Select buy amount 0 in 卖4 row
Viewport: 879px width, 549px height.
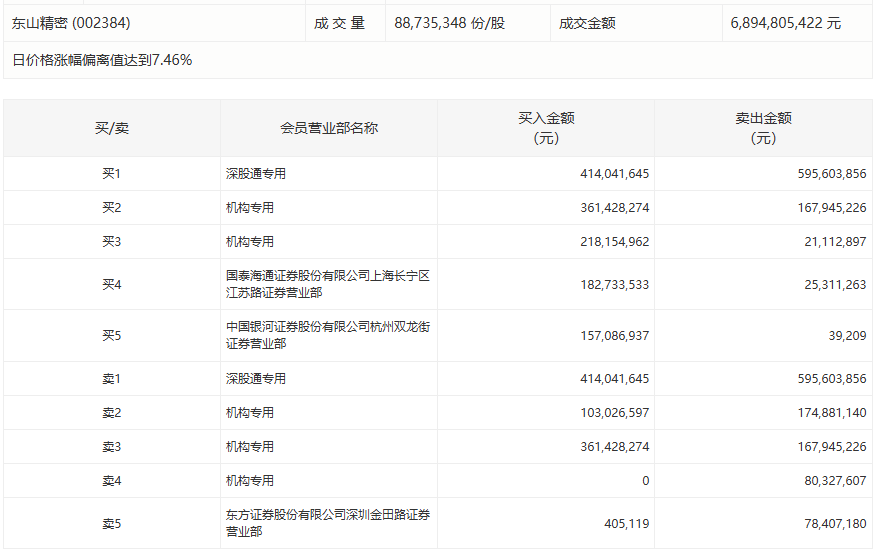coord(645,481)
